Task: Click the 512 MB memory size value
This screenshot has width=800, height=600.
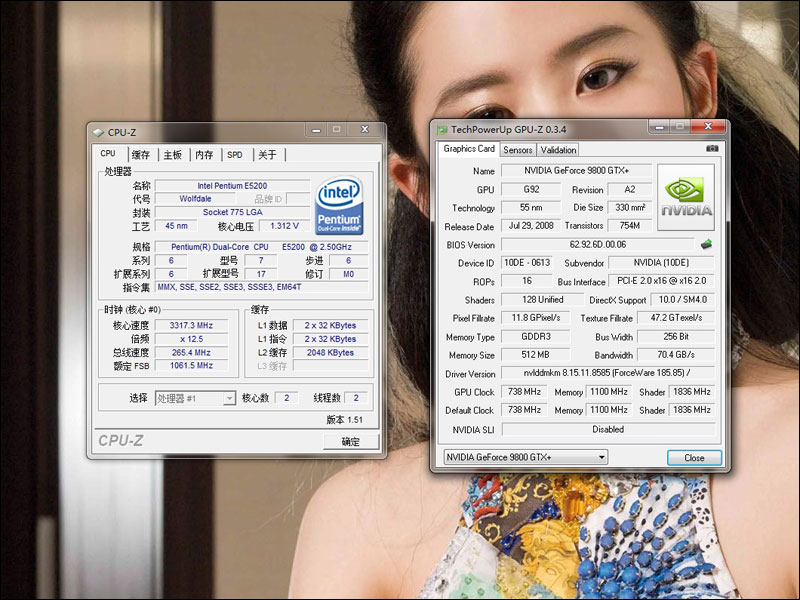Action: (x=536, y=355)
